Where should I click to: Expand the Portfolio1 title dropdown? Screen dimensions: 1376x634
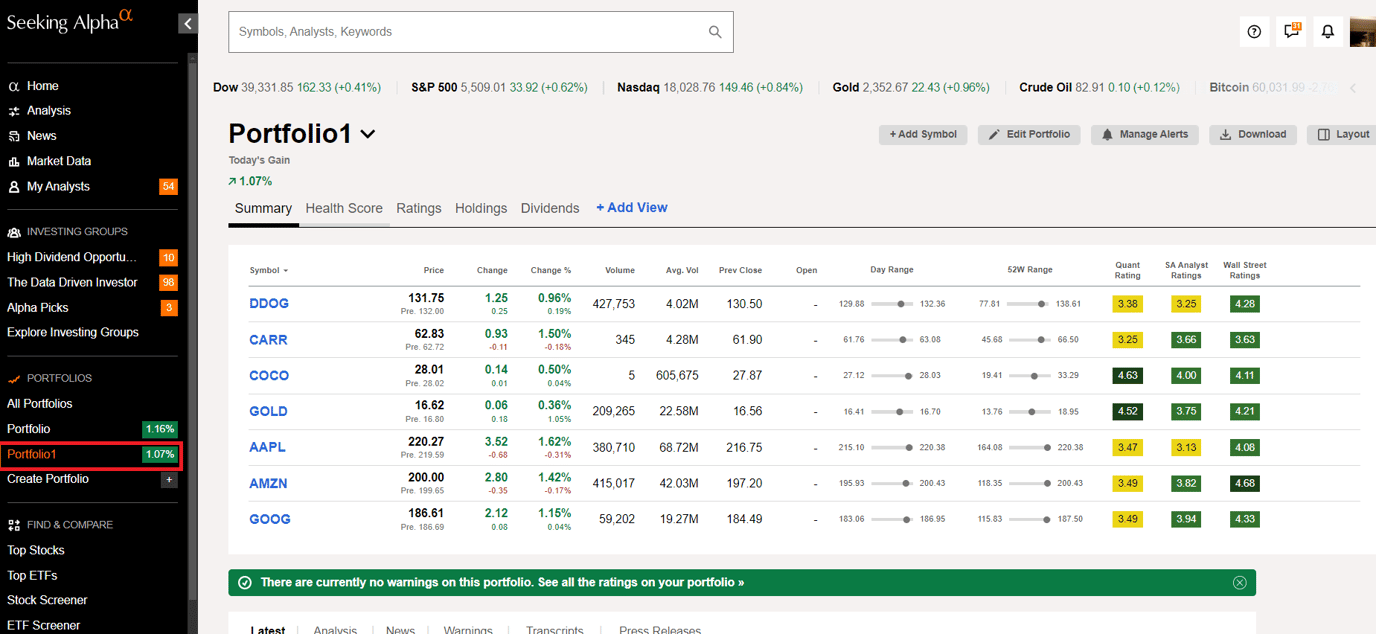coord(367,134)
